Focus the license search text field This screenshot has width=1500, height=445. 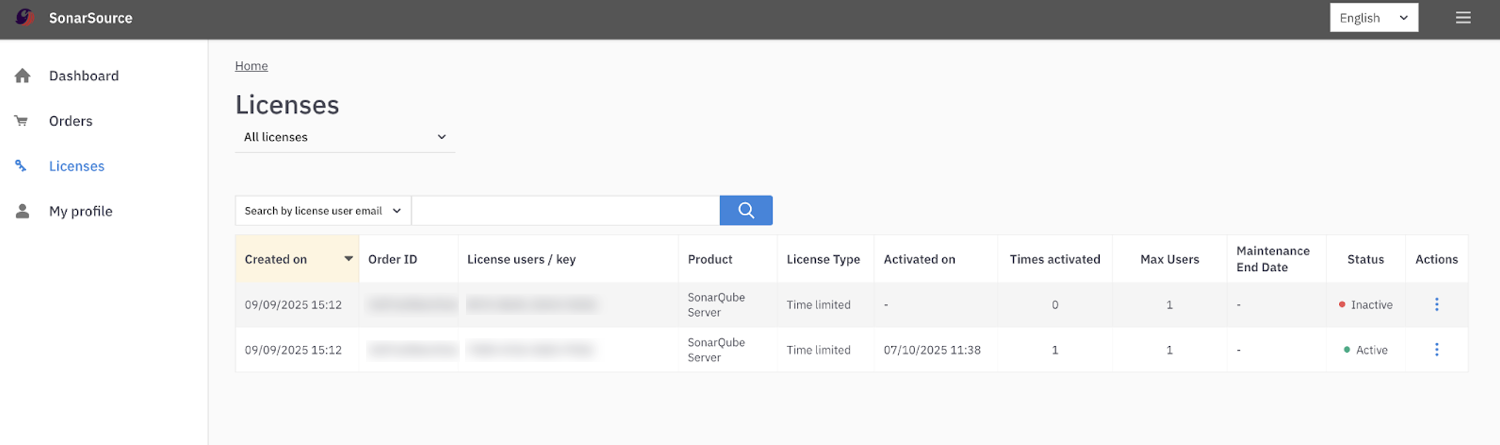pyautogui.click(x=565, y=211)
